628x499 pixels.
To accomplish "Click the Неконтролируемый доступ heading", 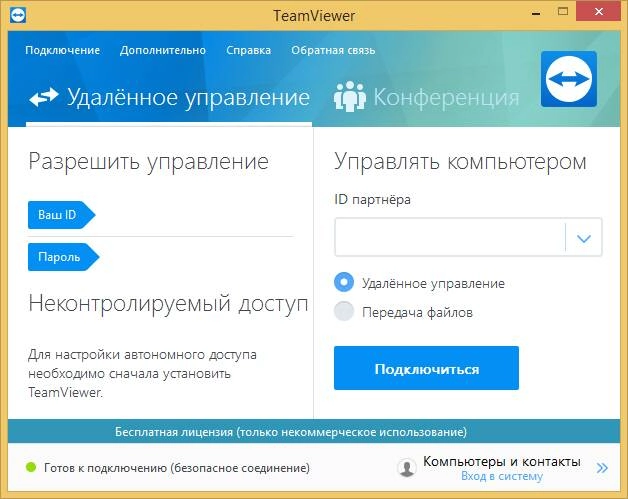I will click(x=168, y=303).
